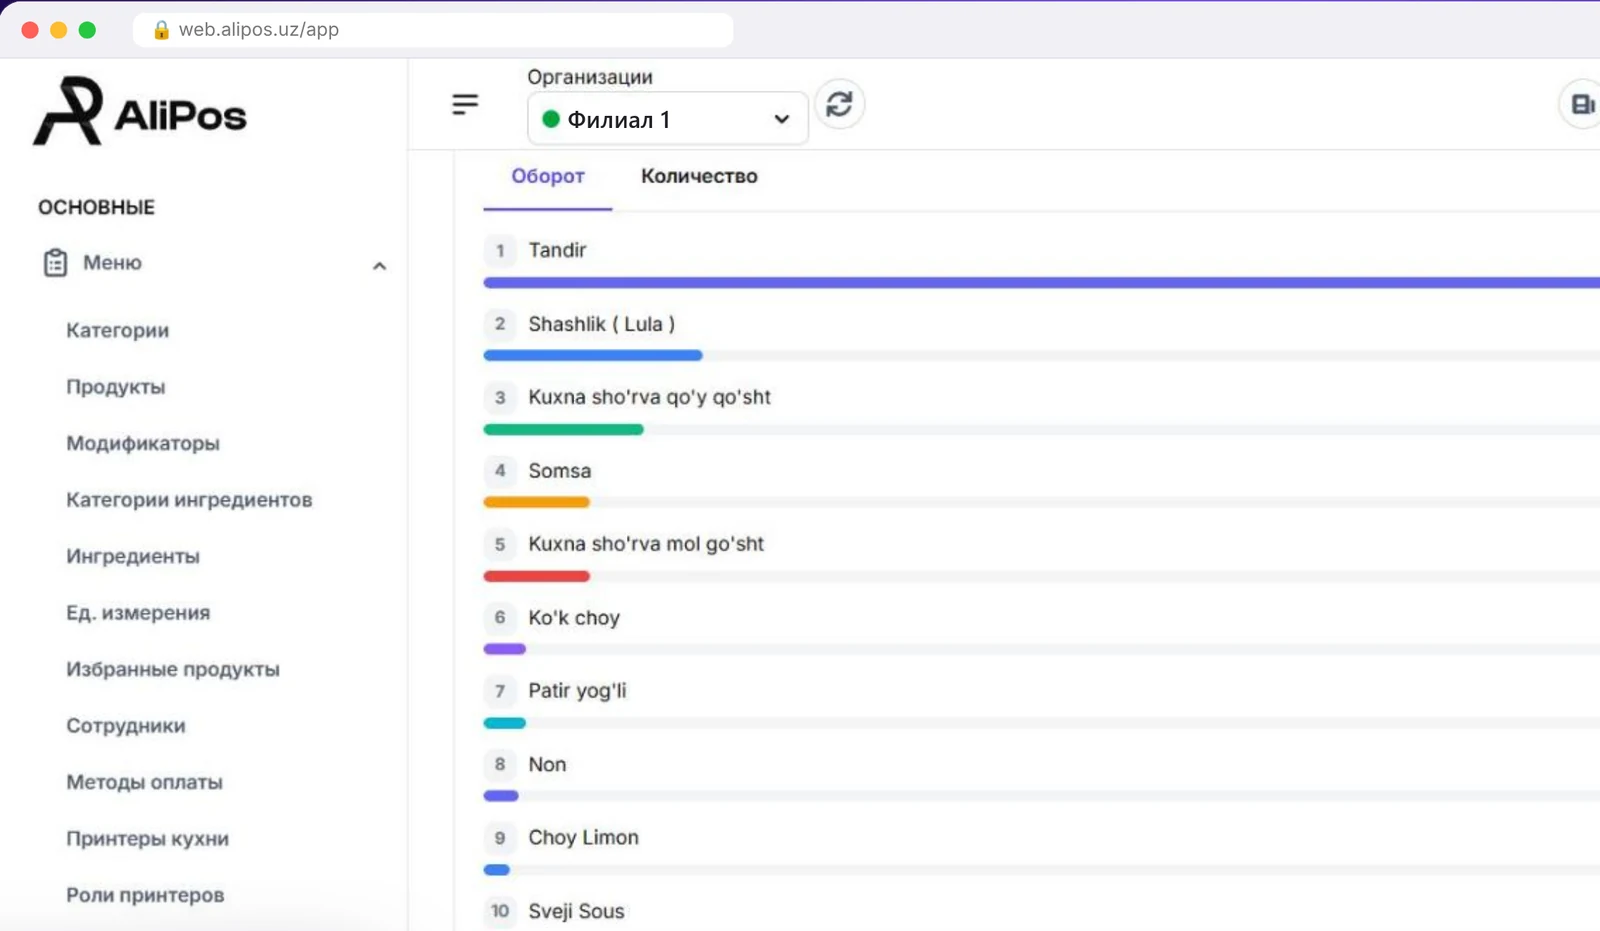Select Сотрудники in the sidebar

coord(126,726)
